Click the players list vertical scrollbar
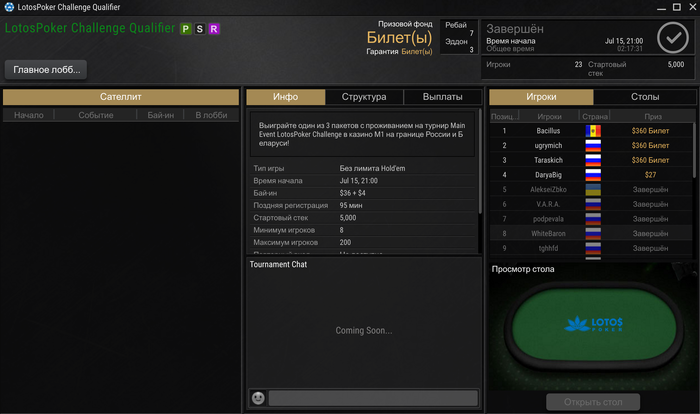 tap(694, 151)
